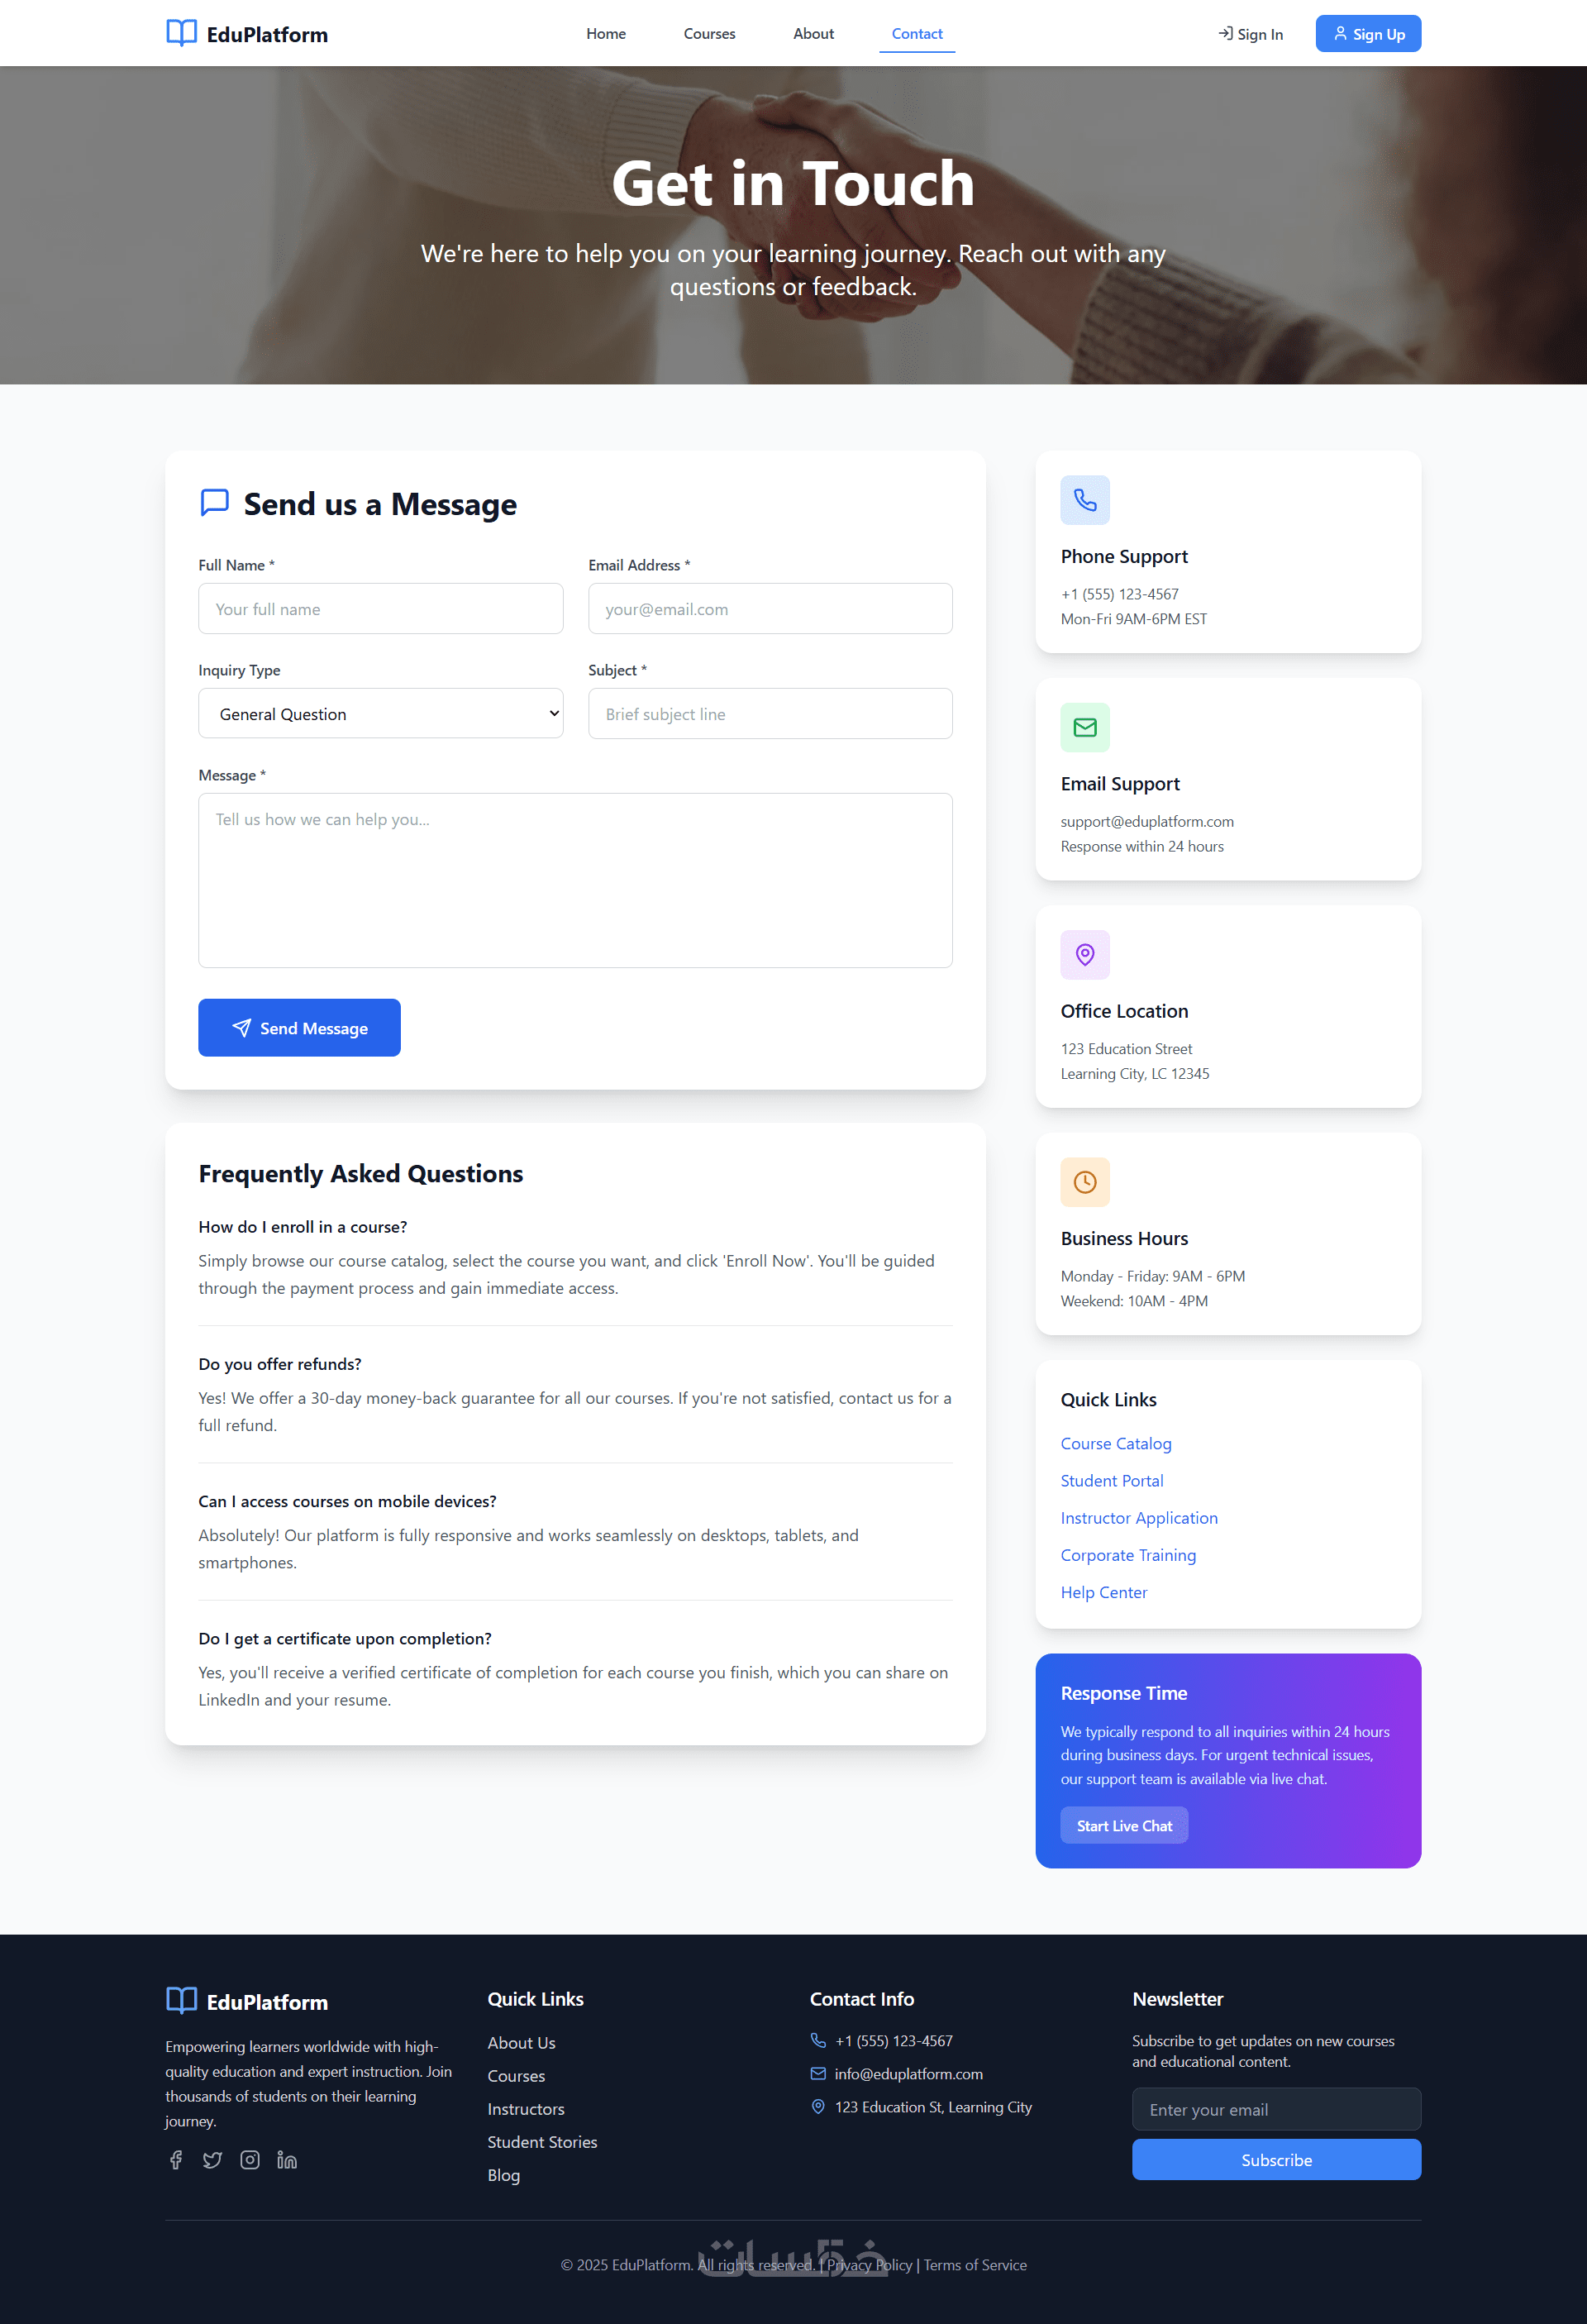This screenshot has width=1587, height=2324.
Task: Click the EduPlatform book logo in header
Action: coord(181,33)
